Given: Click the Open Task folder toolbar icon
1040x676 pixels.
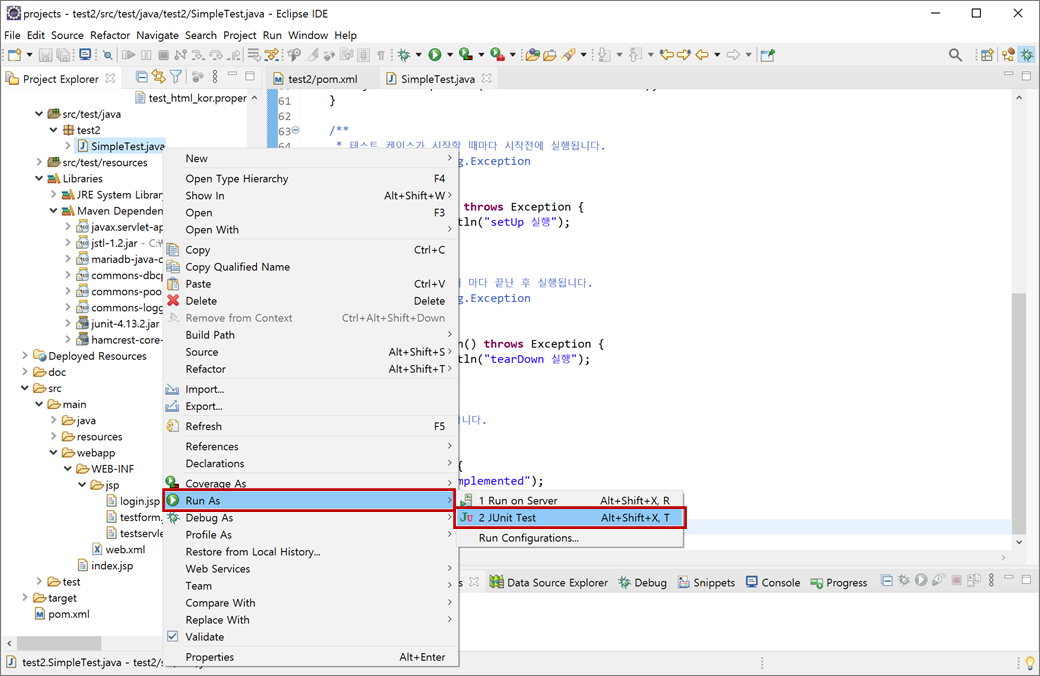Looking at the screenshot, I should coord(550,55).
